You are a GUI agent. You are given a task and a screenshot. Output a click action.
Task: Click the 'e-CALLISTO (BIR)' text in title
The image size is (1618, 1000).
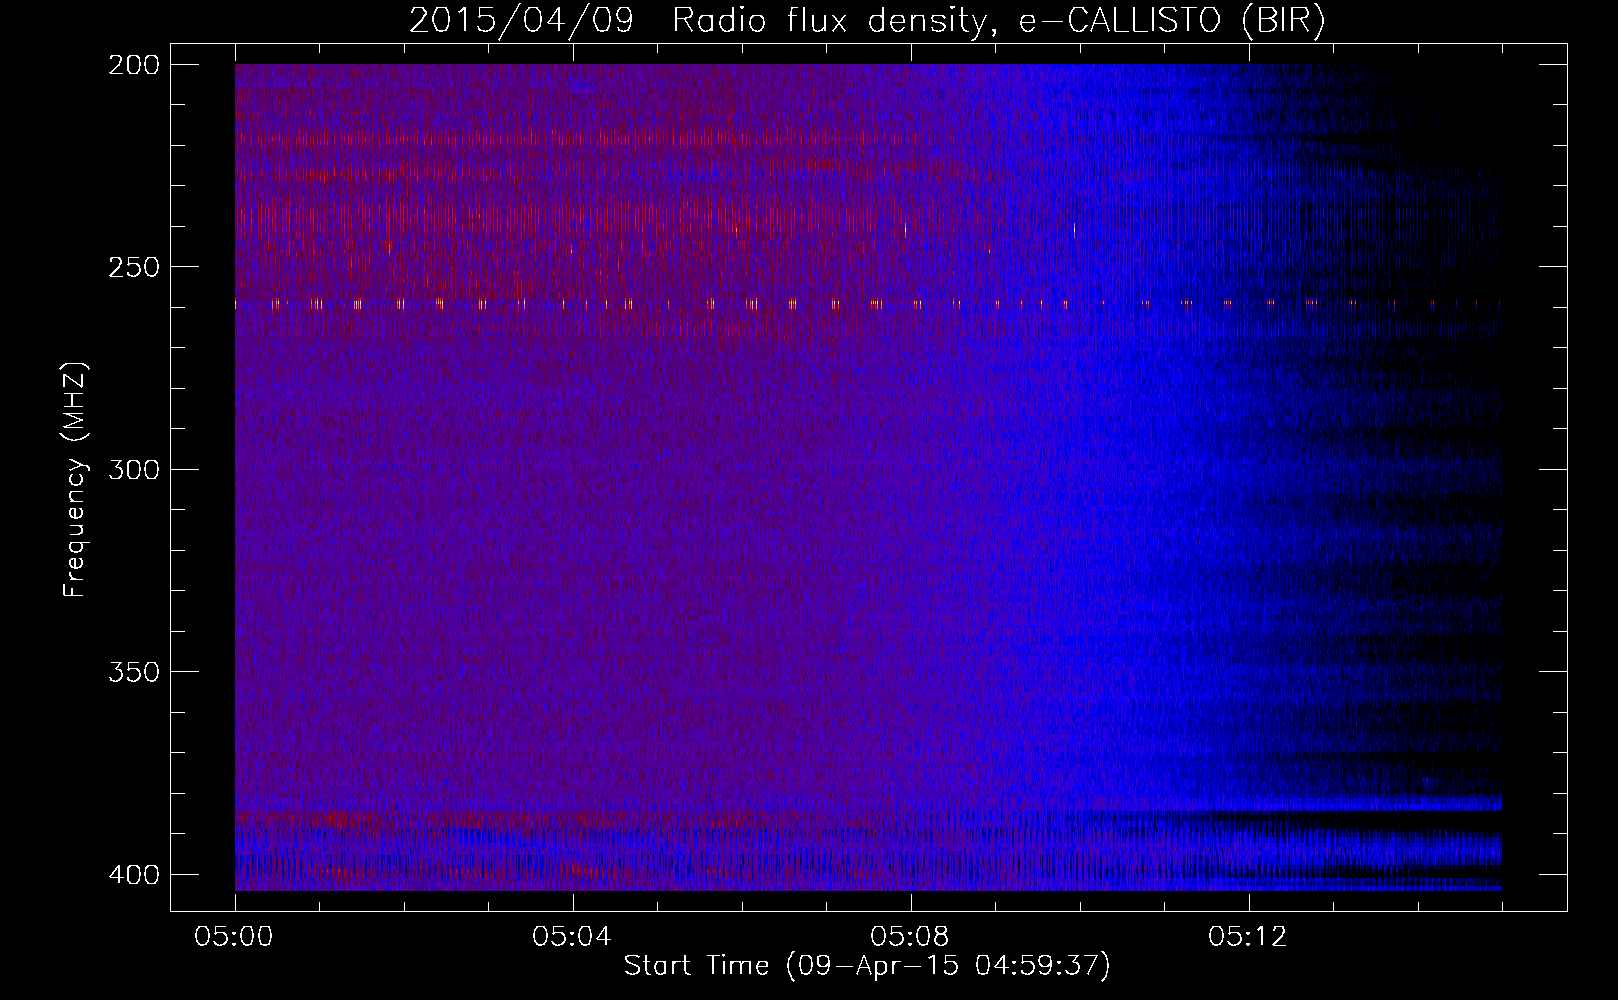point(1172,21)
